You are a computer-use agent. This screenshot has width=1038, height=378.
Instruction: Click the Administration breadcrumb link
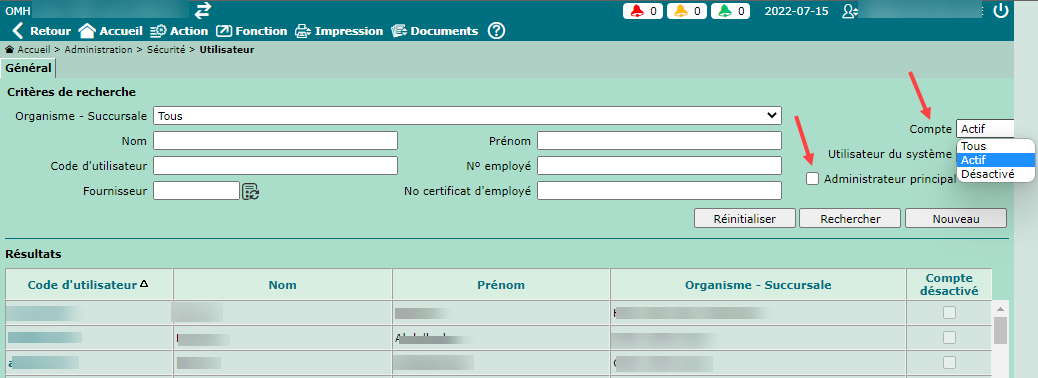pos(98,50)
